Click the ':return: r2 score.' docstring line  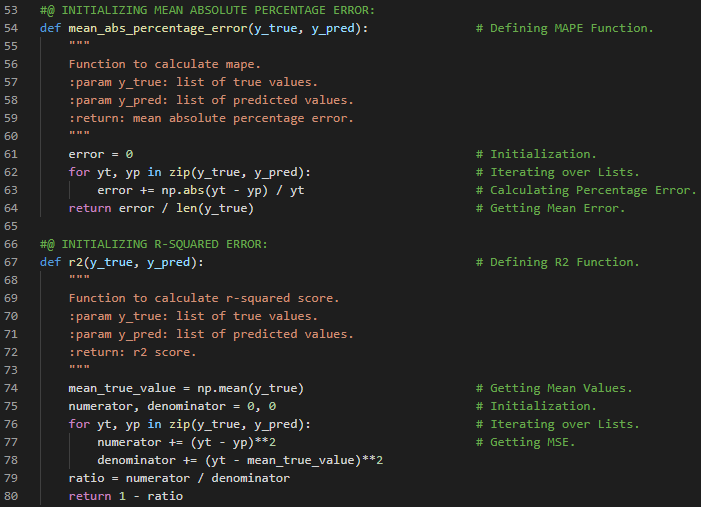[x=132, y=352]
